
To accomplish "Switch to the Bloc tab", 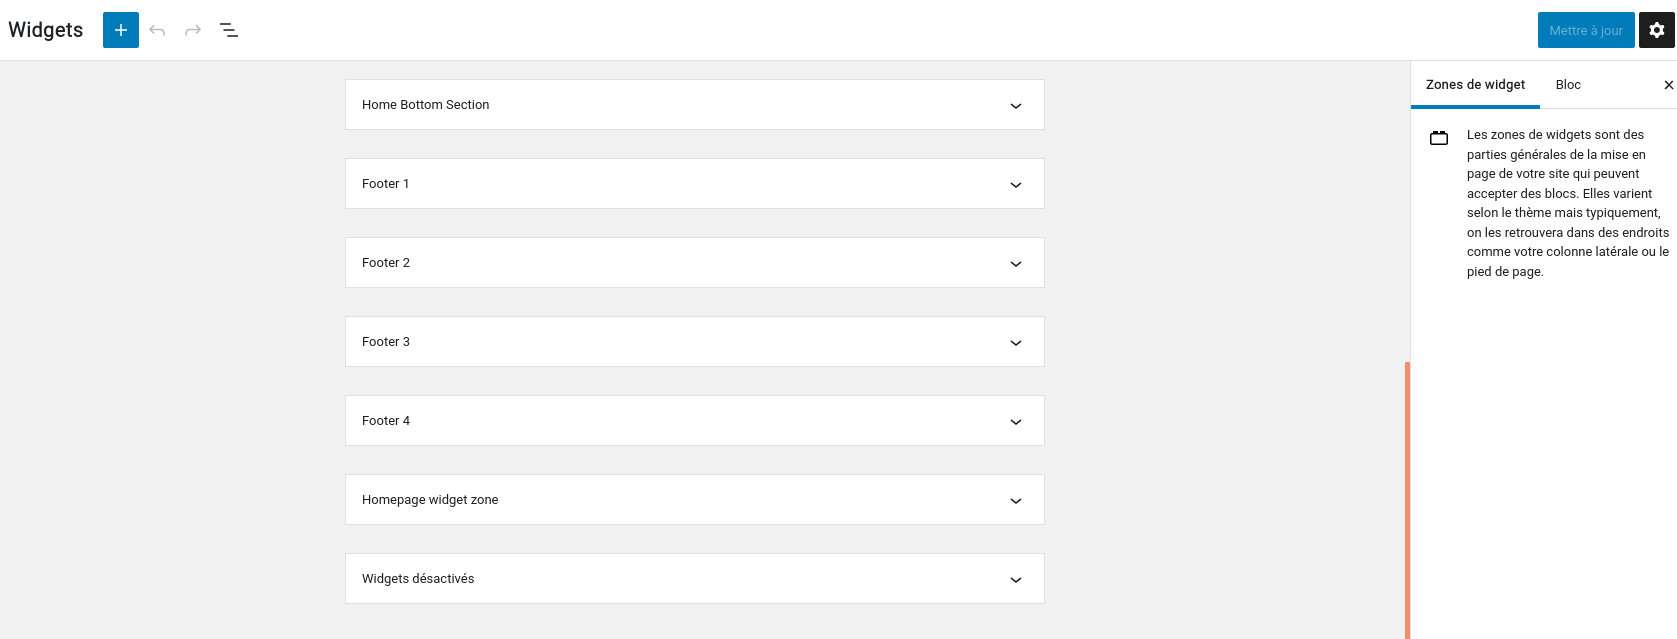I will (1568, 85).
